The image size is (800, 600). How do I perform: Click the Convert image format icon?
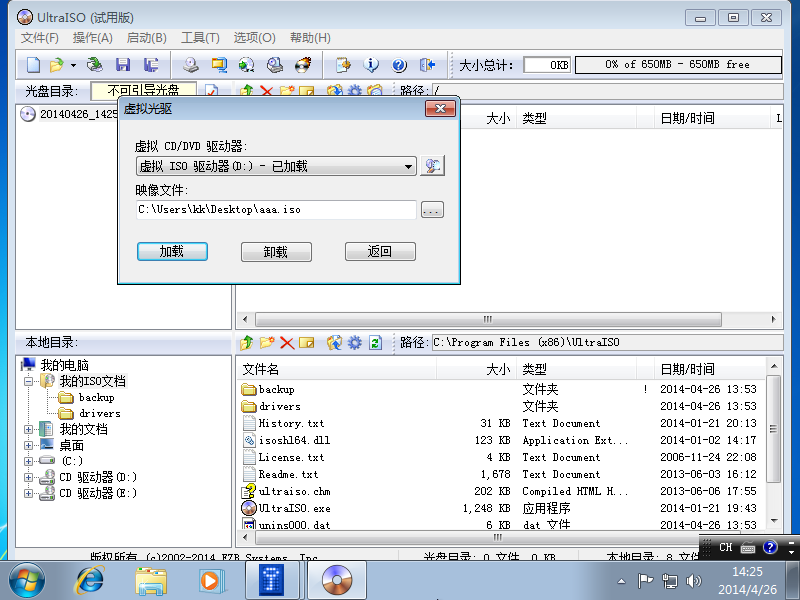247,65
